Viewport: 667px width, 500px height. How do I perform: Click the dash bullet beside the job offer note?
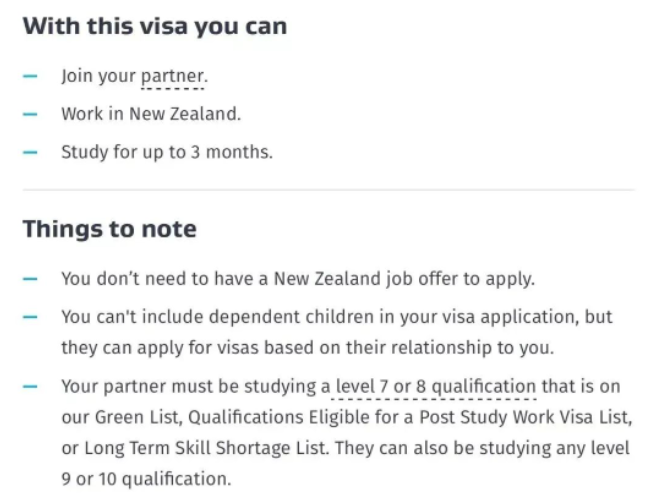tap(30, 278)
